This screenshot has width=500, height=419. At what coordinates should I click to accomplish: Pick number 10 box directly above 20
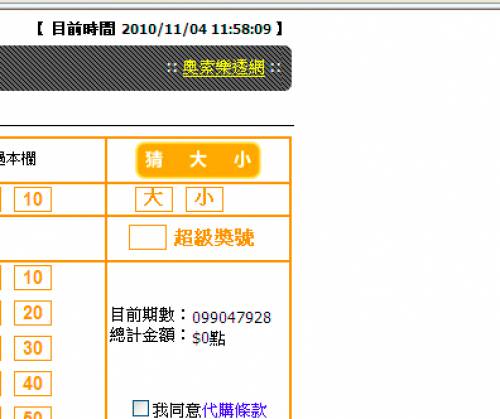(x=33, y=277)
